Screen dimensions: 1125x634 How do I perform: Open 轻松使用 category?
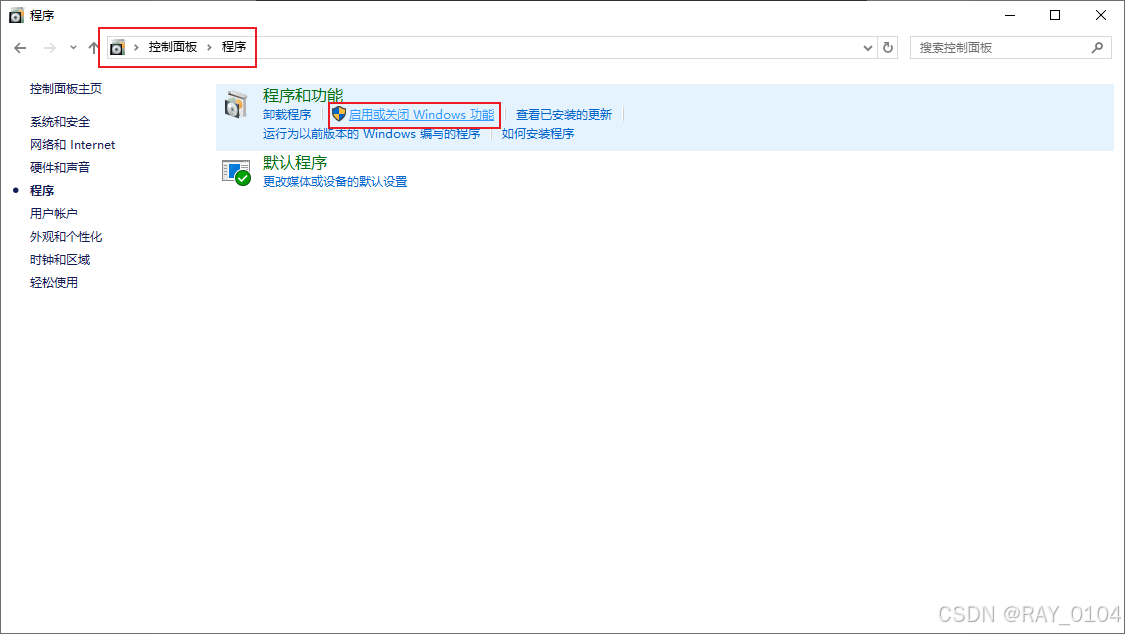(x=54, y=283)
